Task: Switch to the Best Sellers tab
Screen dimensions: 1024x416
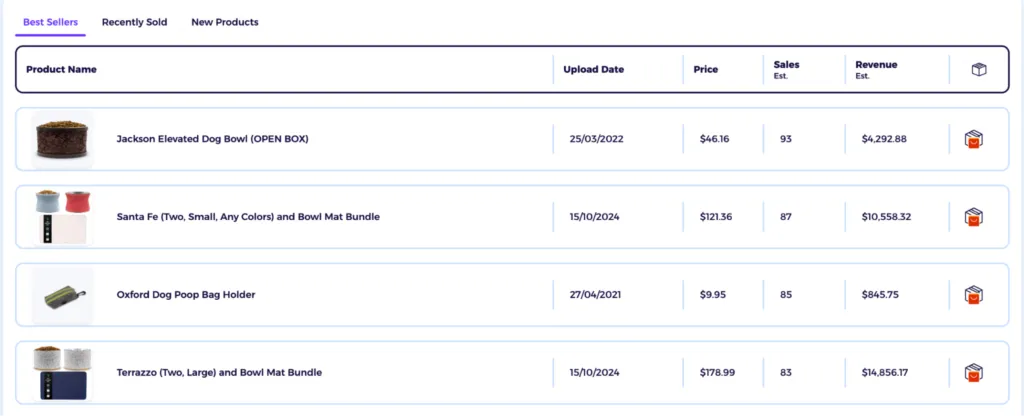Action: click(x=51, y=22)
